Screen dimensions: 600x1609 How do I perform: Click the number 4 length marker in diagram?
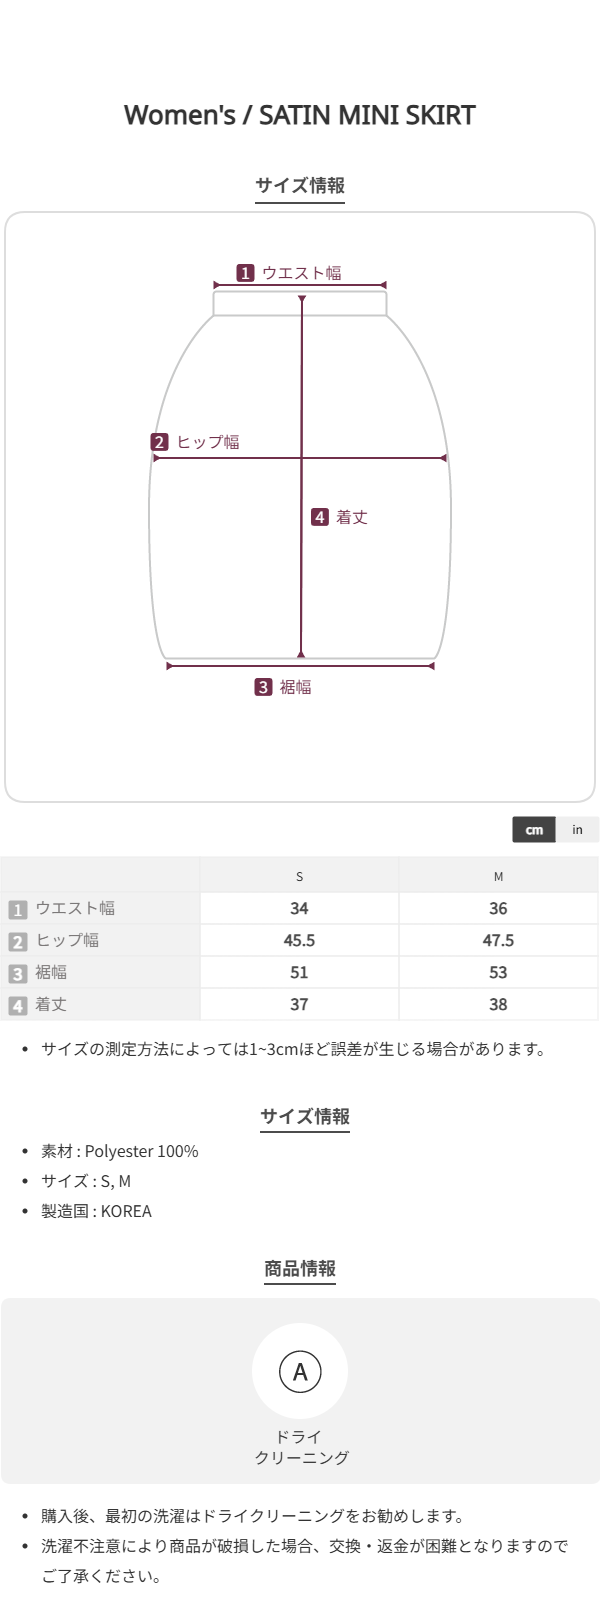pyautogui.click(x=320, y=517)
